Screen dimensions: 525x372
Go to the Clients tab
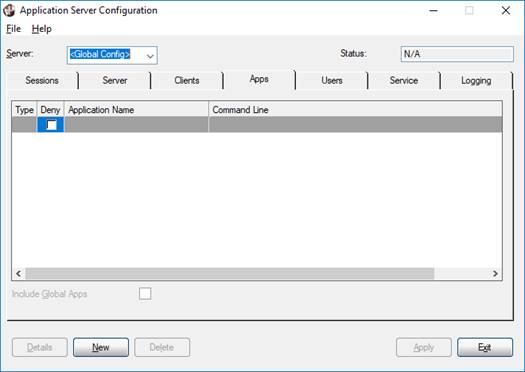[187, 81]
